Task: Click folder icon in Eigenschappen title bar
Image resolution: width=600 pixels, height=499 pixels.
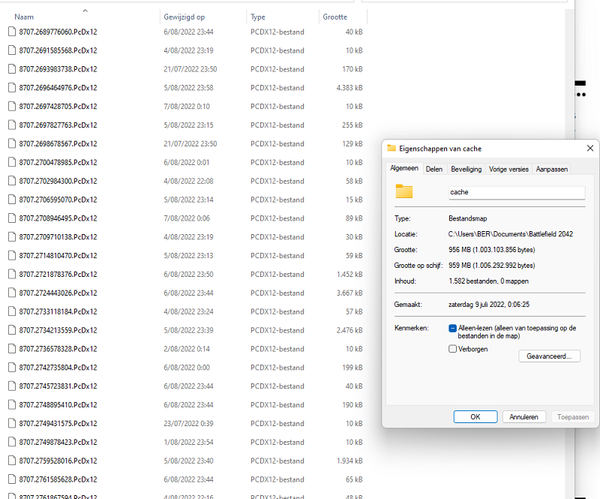Action: [393, 149]
